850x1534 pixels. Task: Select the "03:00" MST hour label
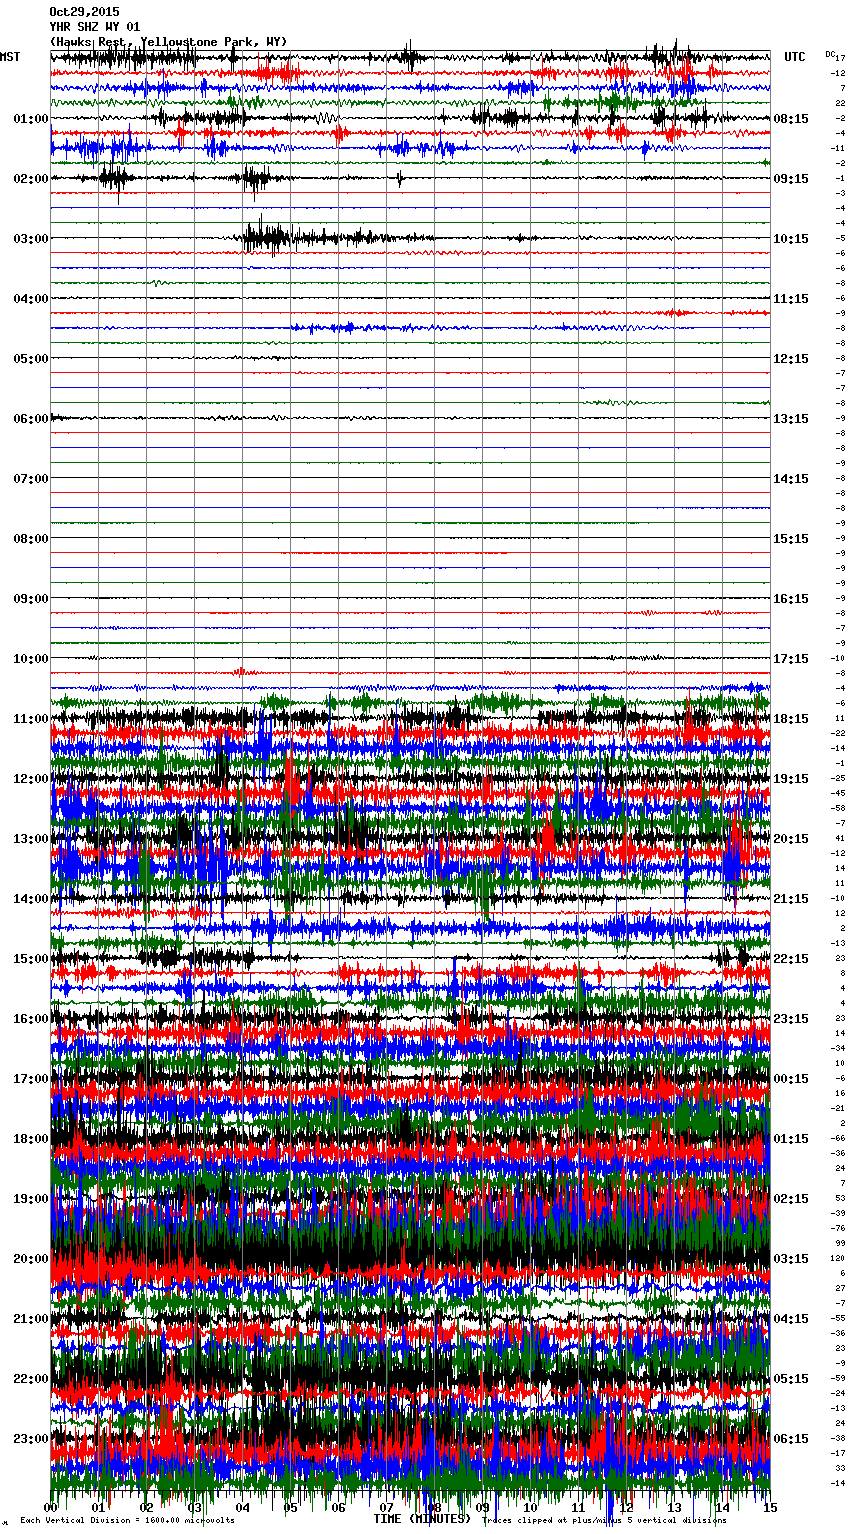click(x=31, y=239)
